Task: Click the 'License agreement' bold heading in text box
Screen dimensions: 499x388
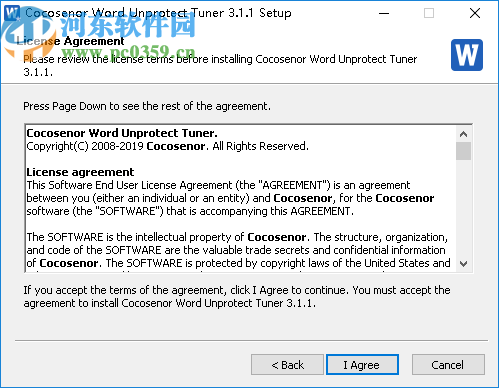Action: coord(80,172)
